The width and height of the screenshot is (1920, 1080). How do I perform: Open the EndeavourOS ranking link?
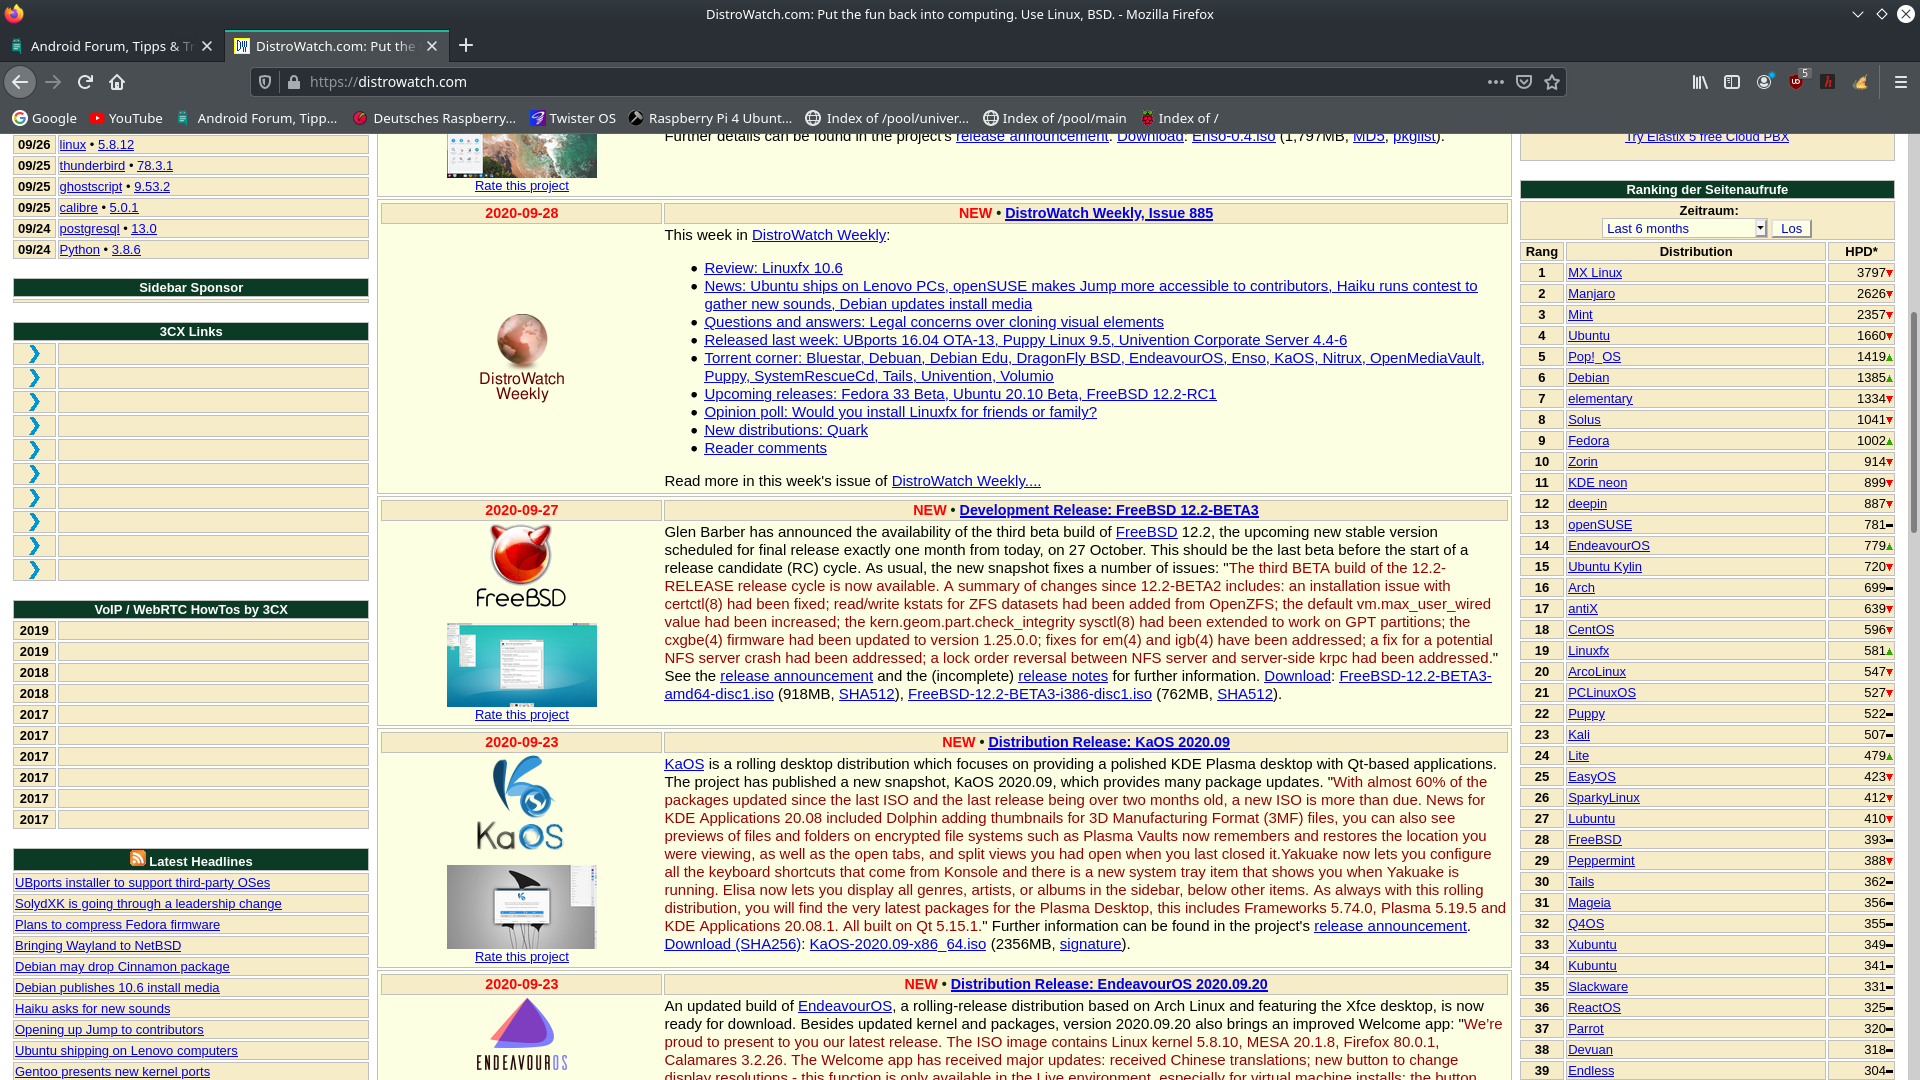[1608, 545]
